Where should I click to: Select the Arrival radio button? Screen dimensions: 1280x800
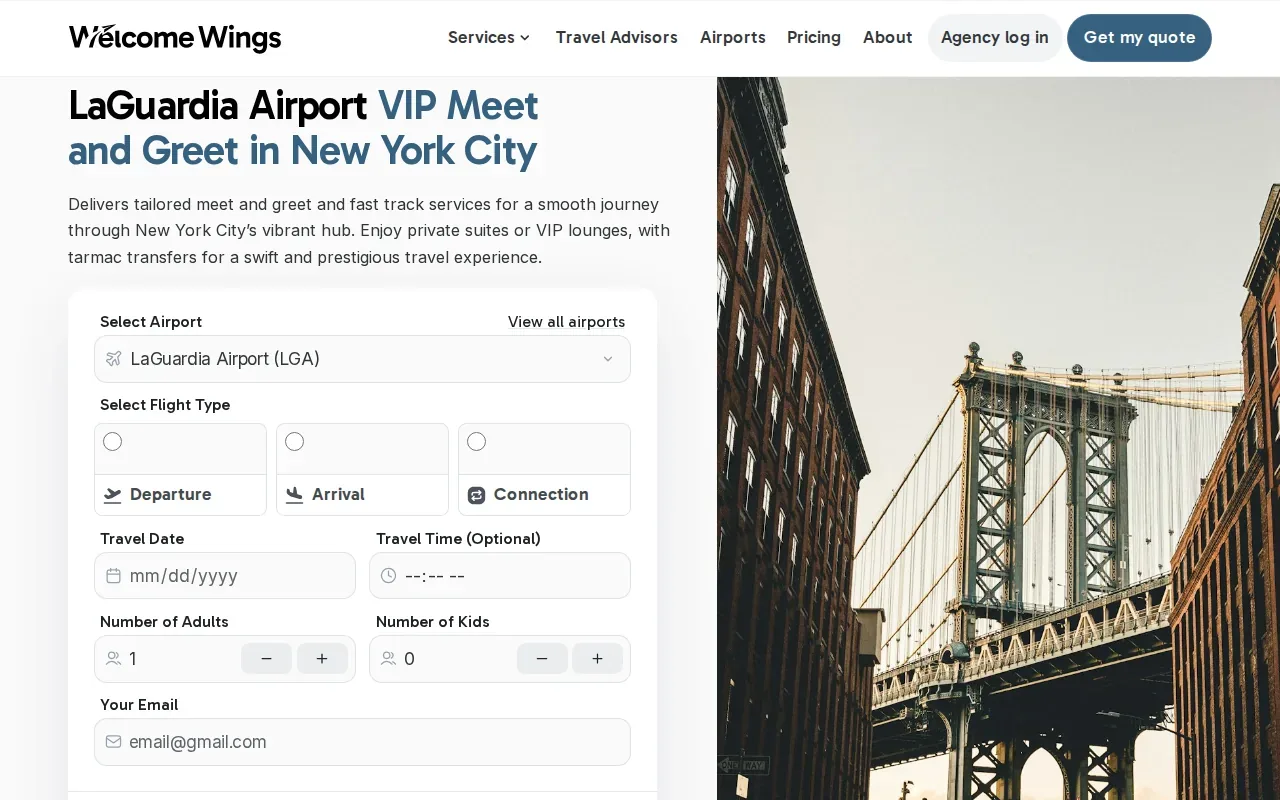tap(295, 442)
